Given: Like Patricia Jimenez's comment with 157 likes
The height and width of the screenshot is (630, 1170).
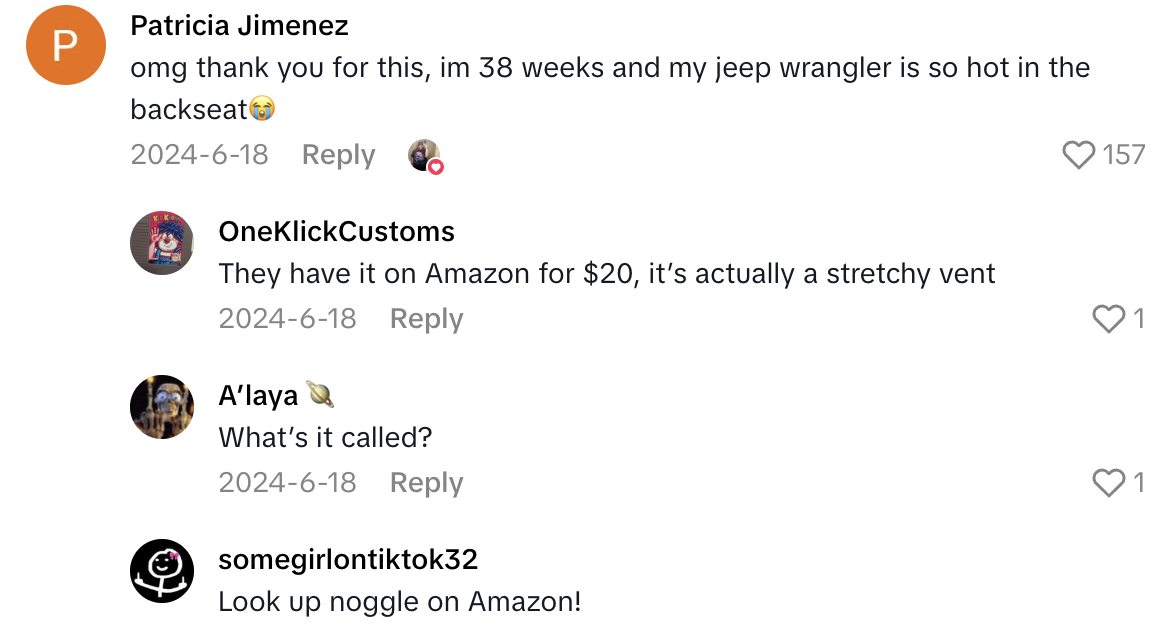Looking at the screenshot, I should click(x=1078, y=155).
